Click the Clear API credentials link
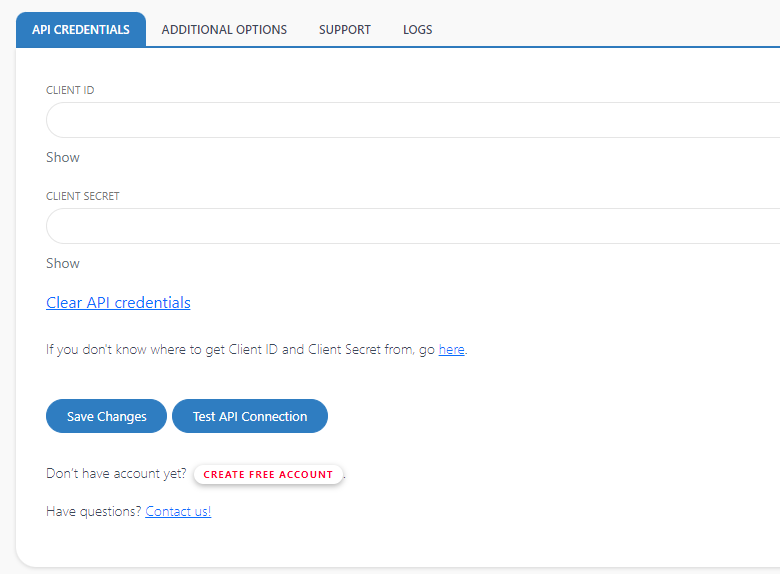This screenshot has width=780, height=574. point(118,303)
